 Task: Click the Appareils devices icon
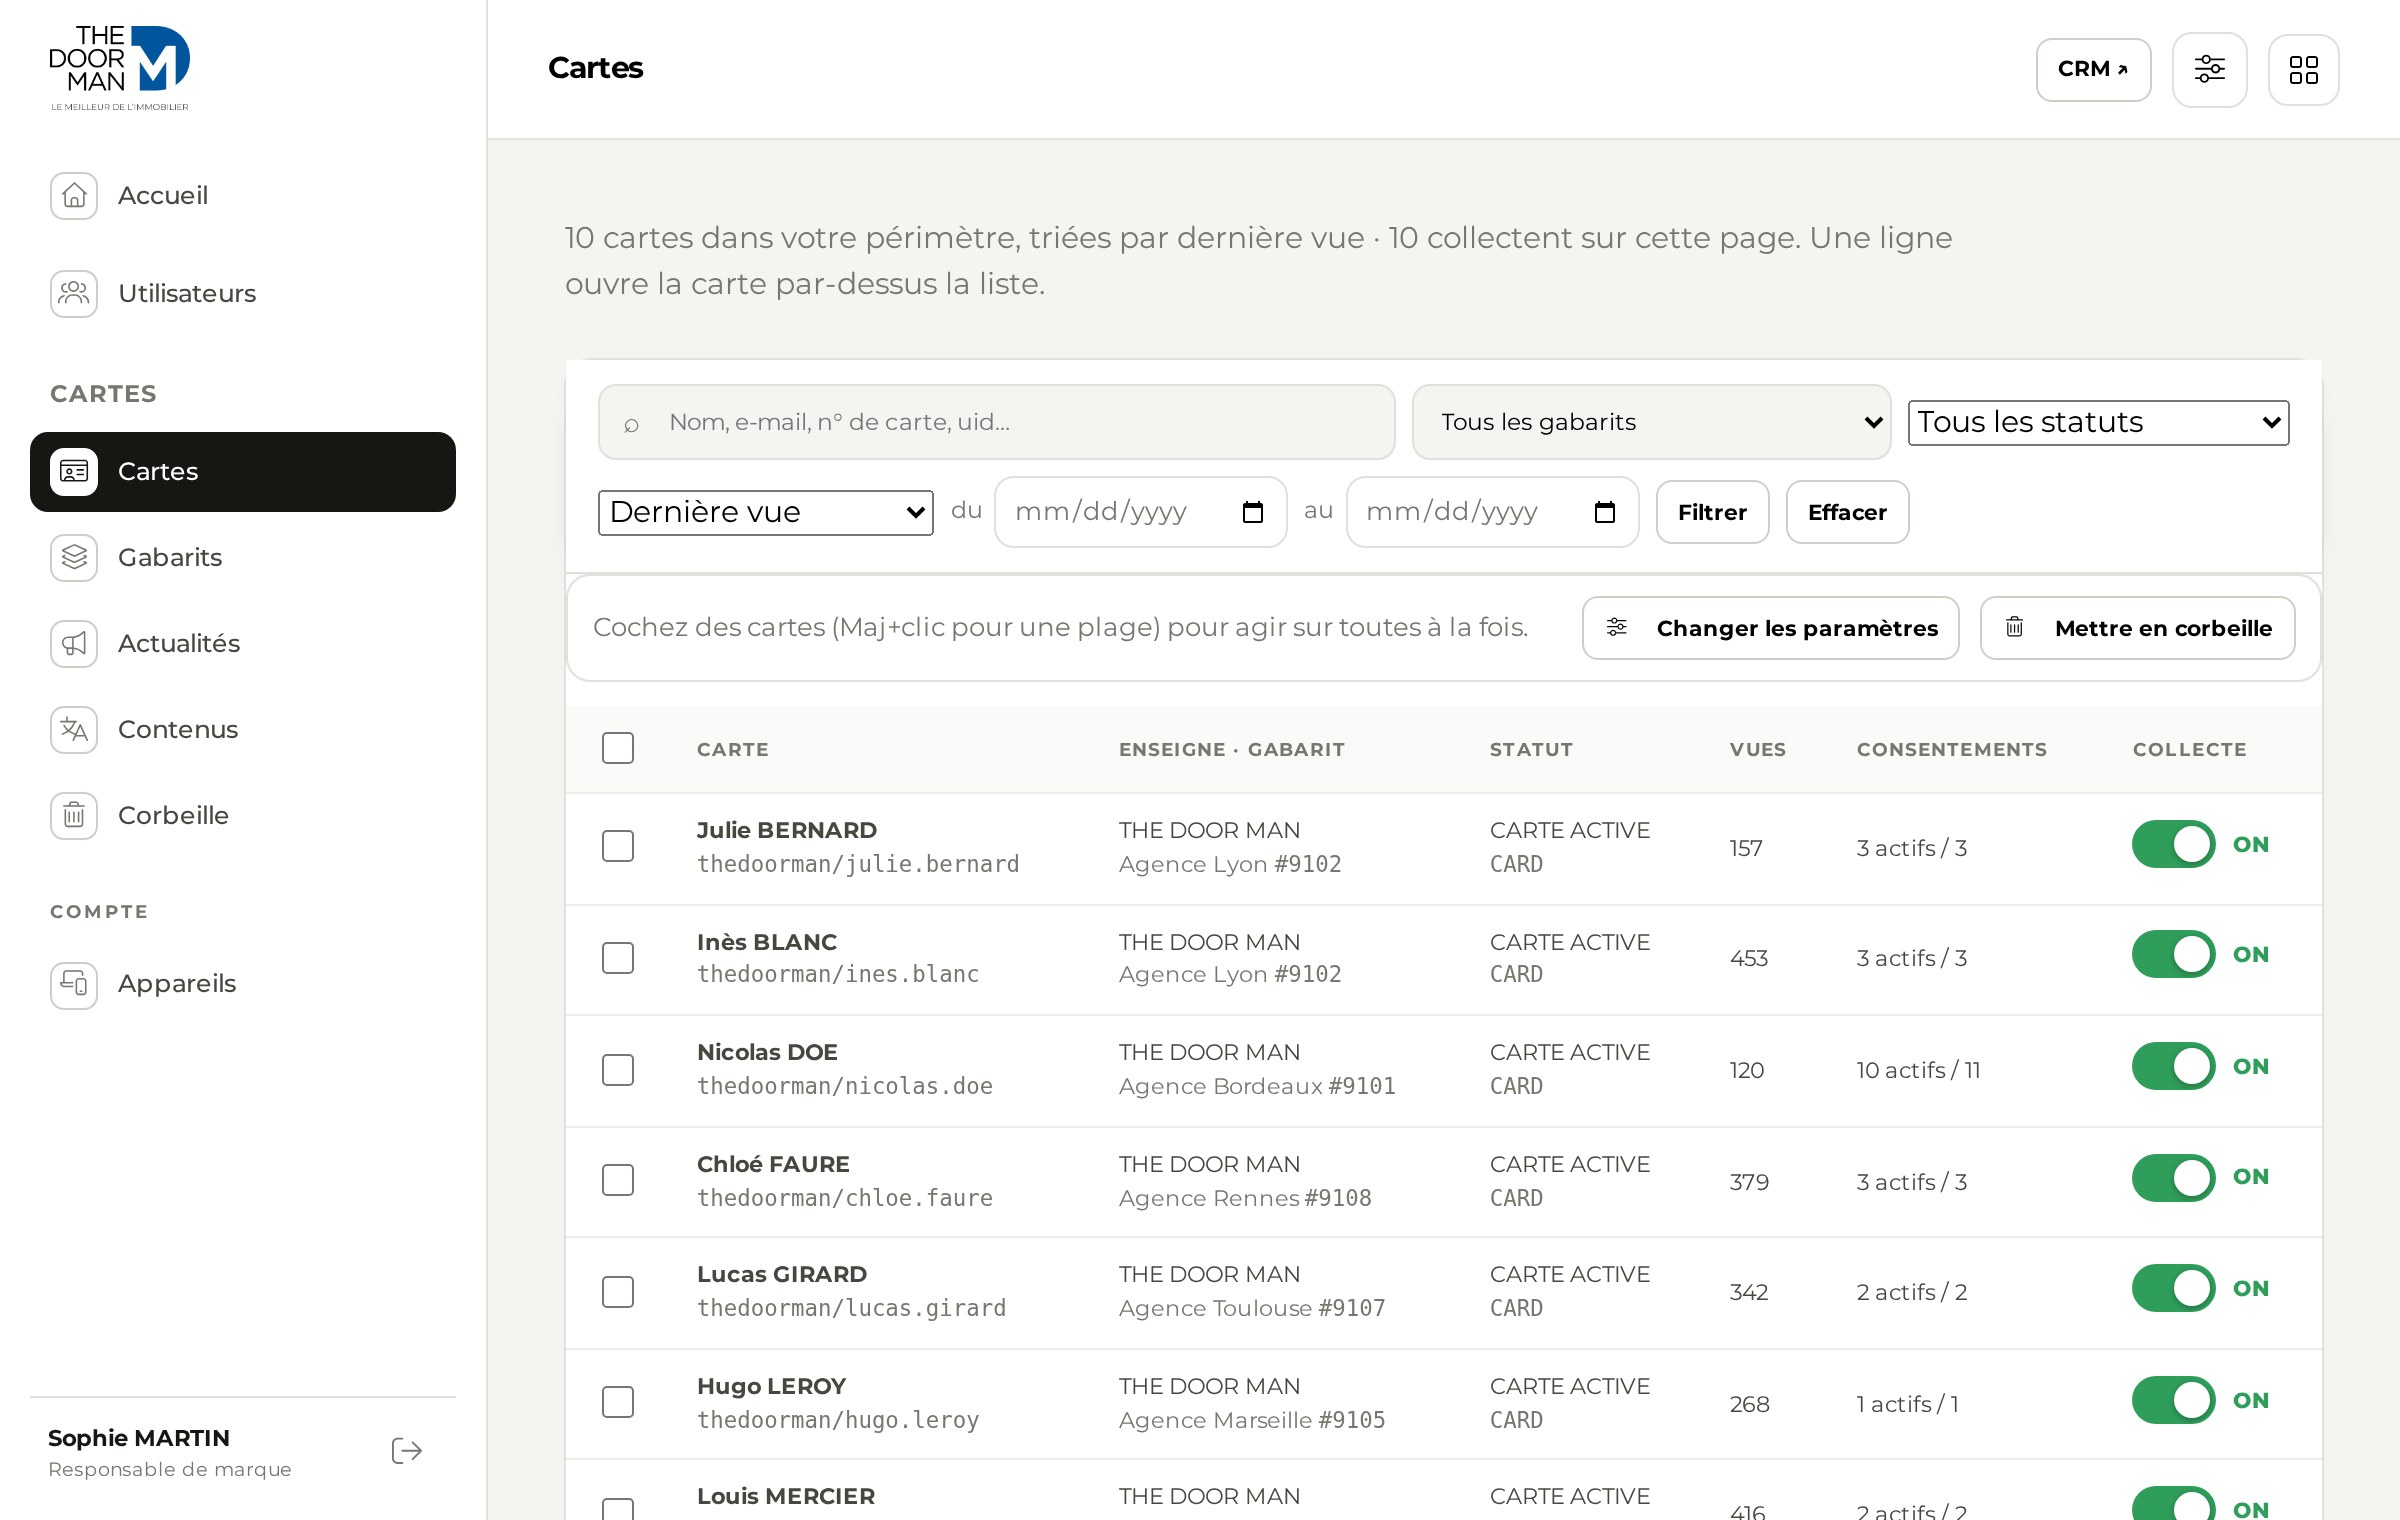point(74,985)
